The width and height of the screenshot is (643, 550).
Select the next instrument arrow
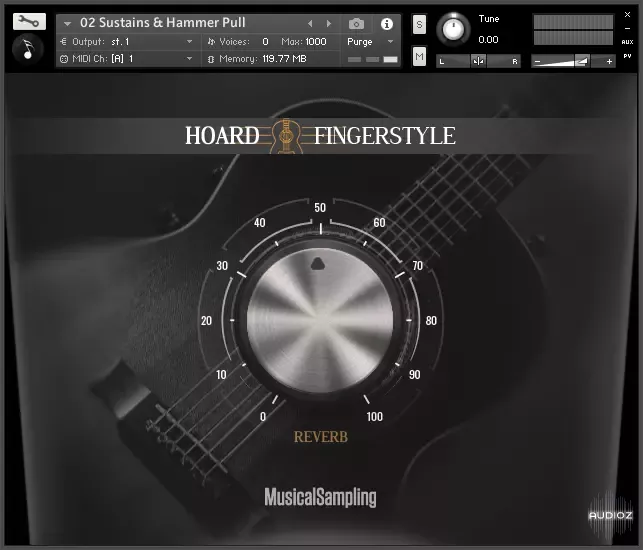coord(328,24)
